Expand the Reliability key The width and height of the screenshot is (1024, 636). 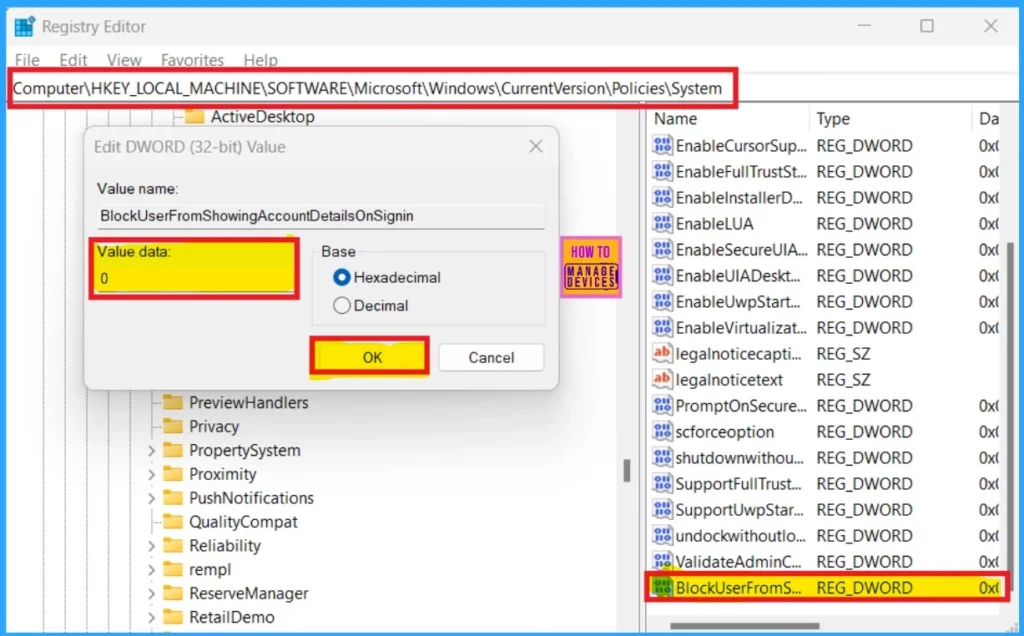pos(152,546)
